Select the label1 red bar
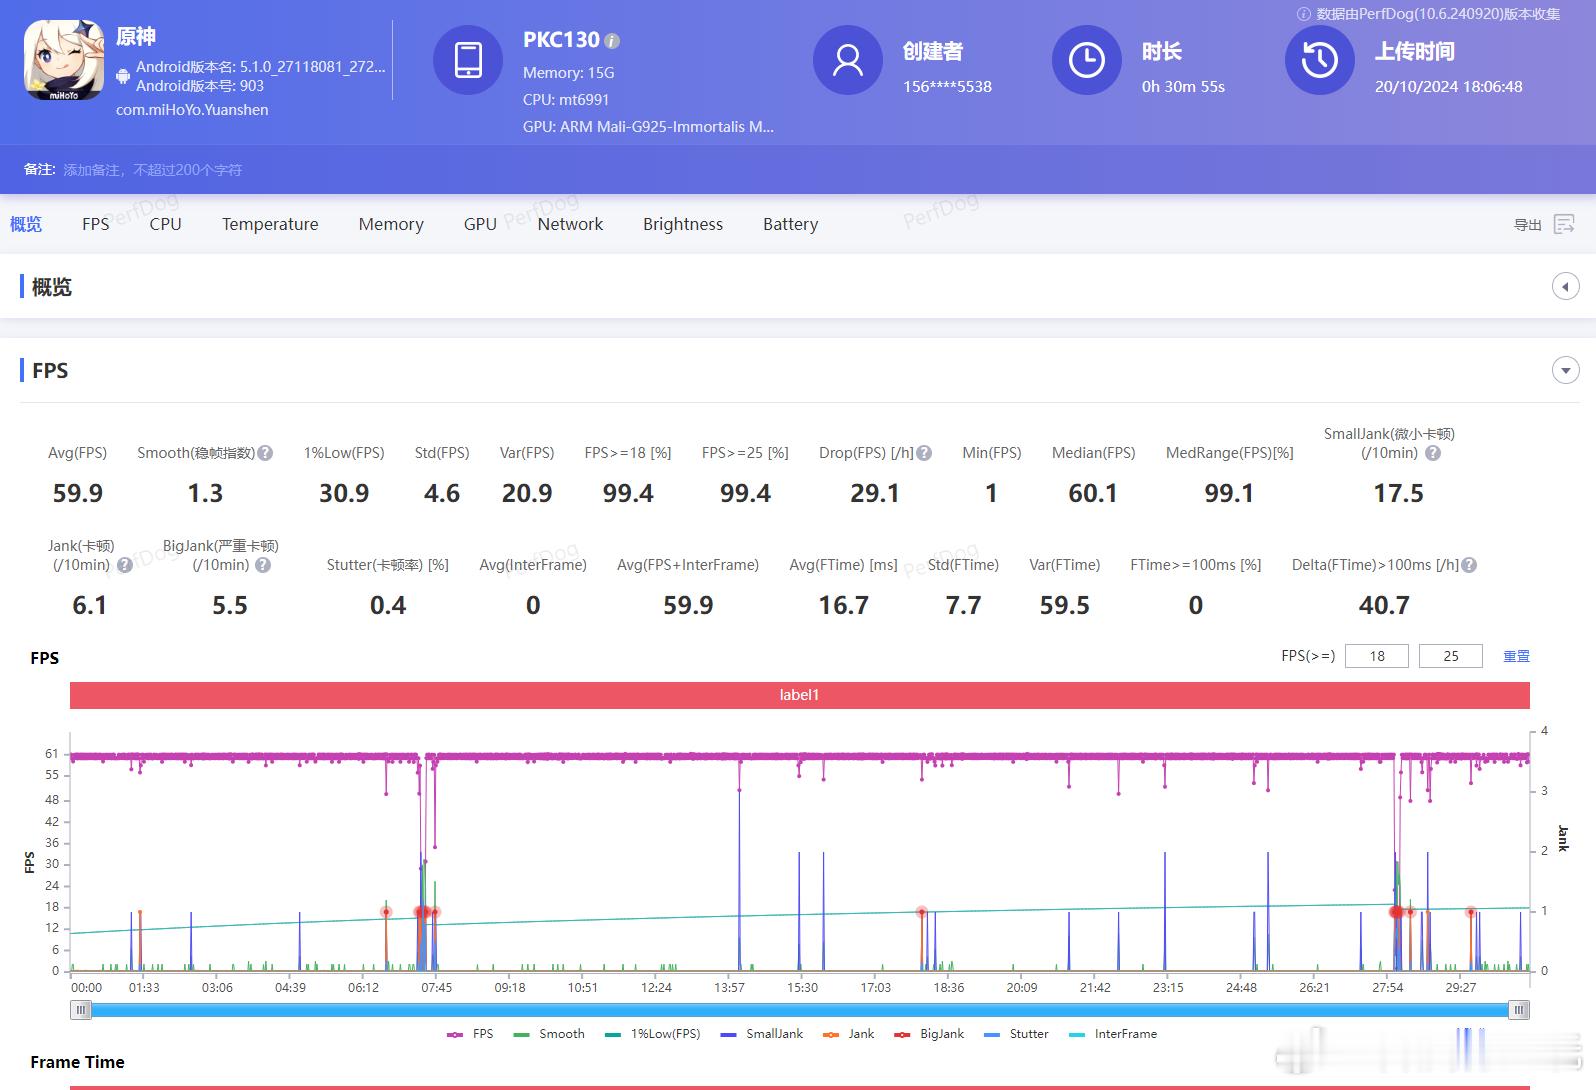The image size is (1596, 1090). click(x=800, y=695)
